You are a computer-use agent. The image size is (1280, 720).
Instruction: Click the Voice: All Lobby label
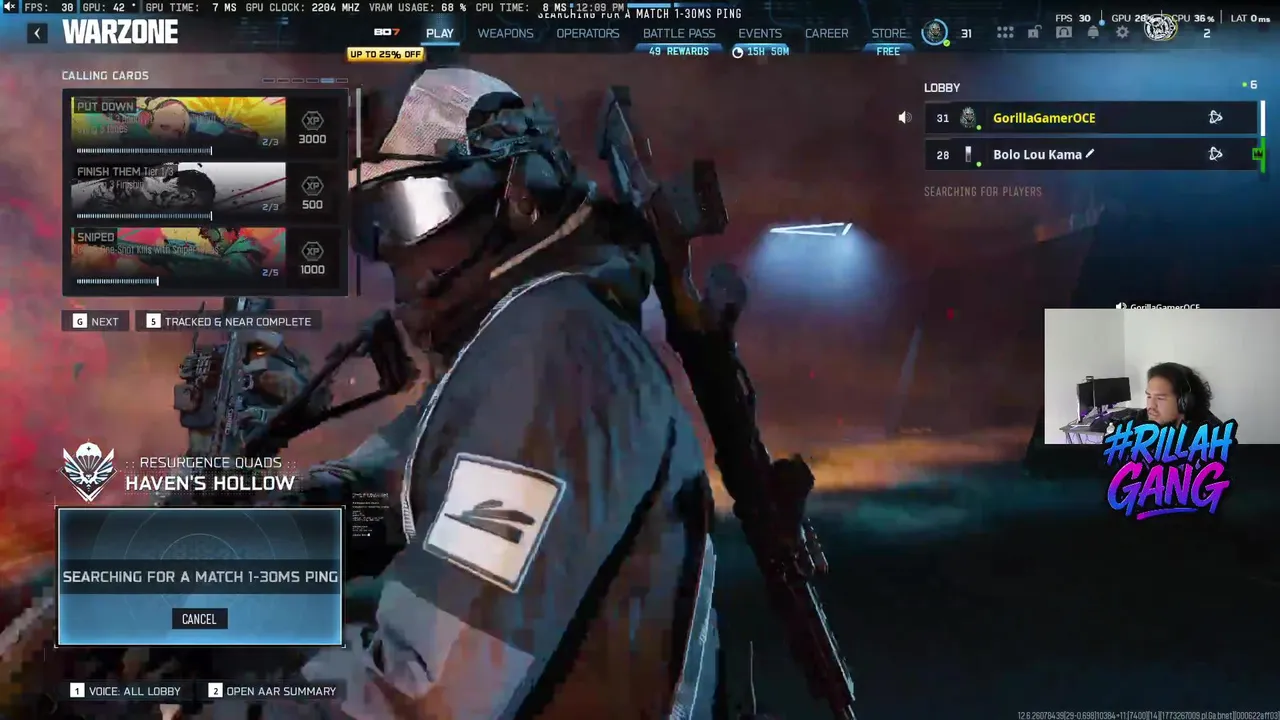(135, 691)
